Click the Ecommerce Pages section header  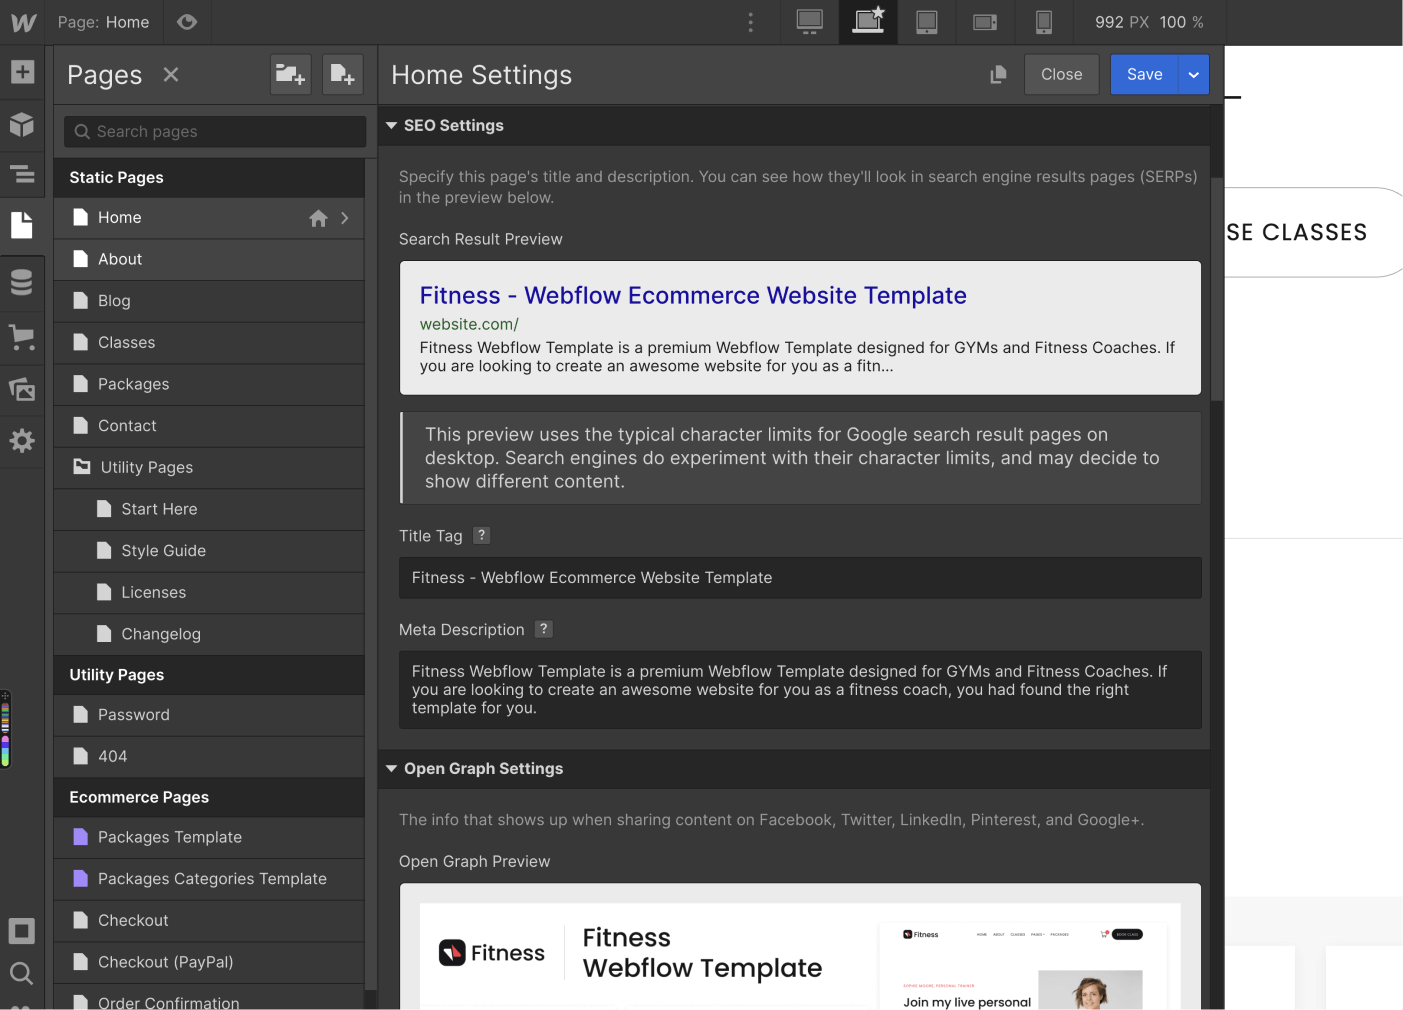coord(209,797)
